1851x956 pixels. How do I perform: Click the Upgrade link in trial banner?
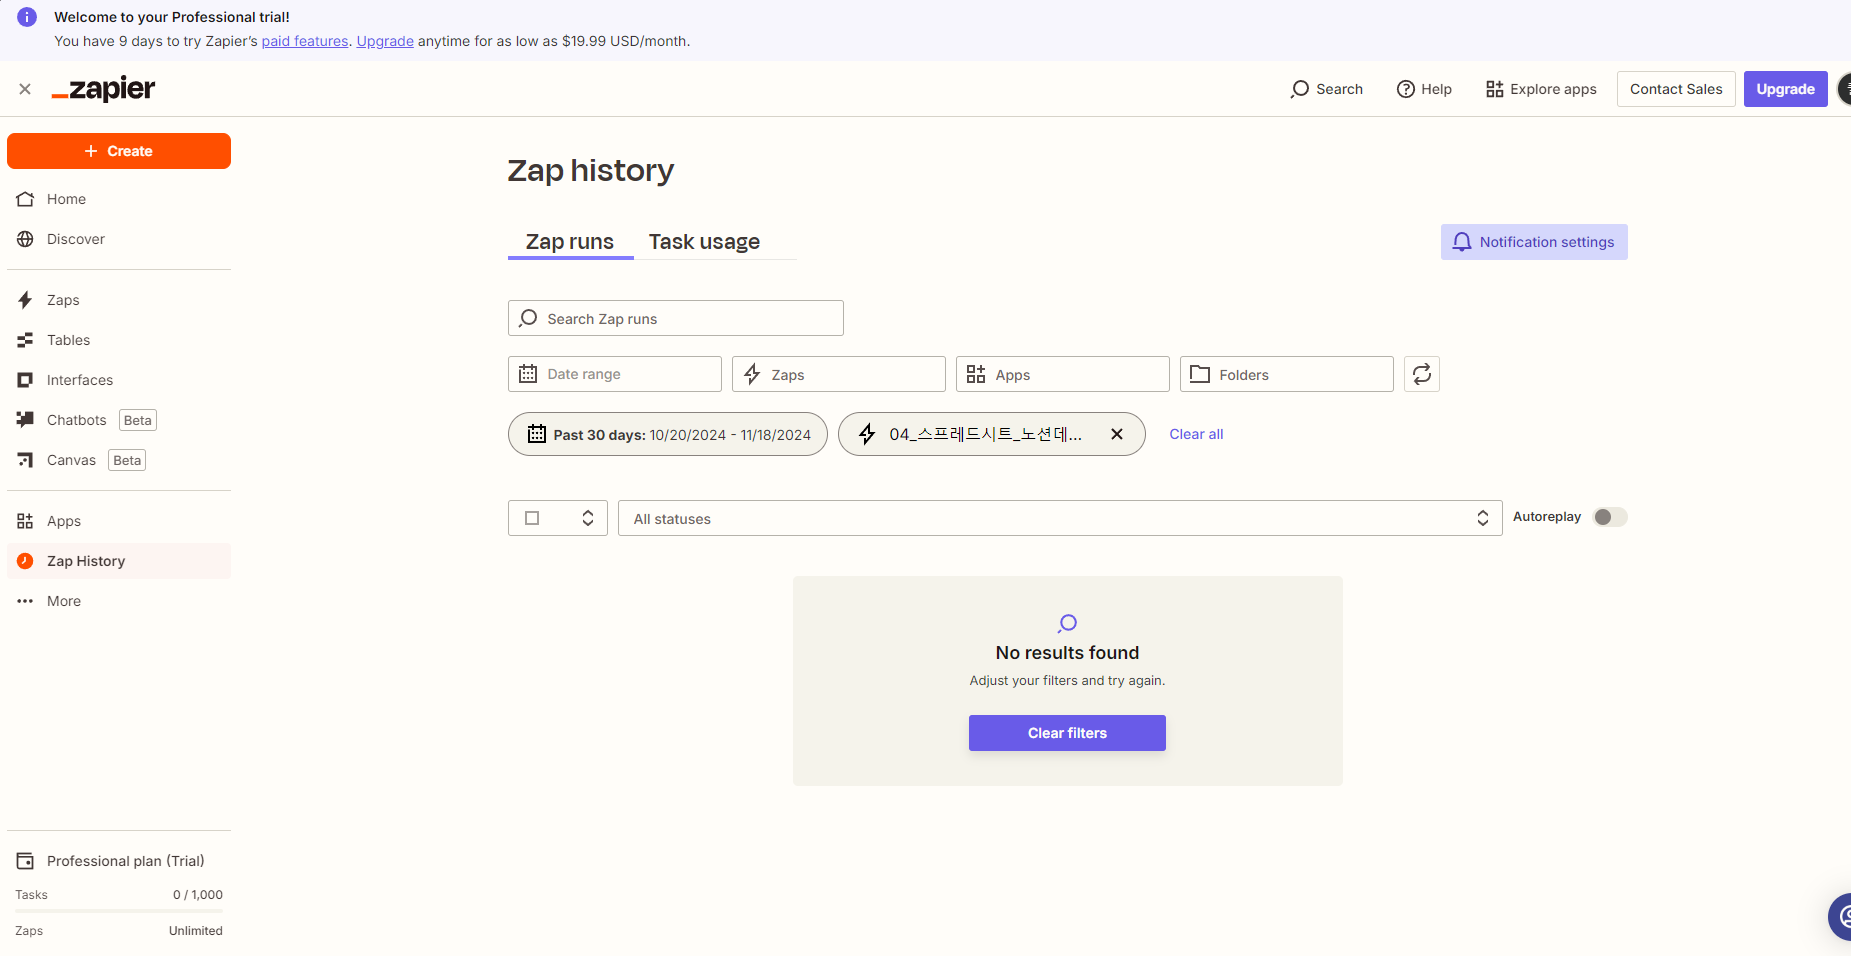pos(385,41)
